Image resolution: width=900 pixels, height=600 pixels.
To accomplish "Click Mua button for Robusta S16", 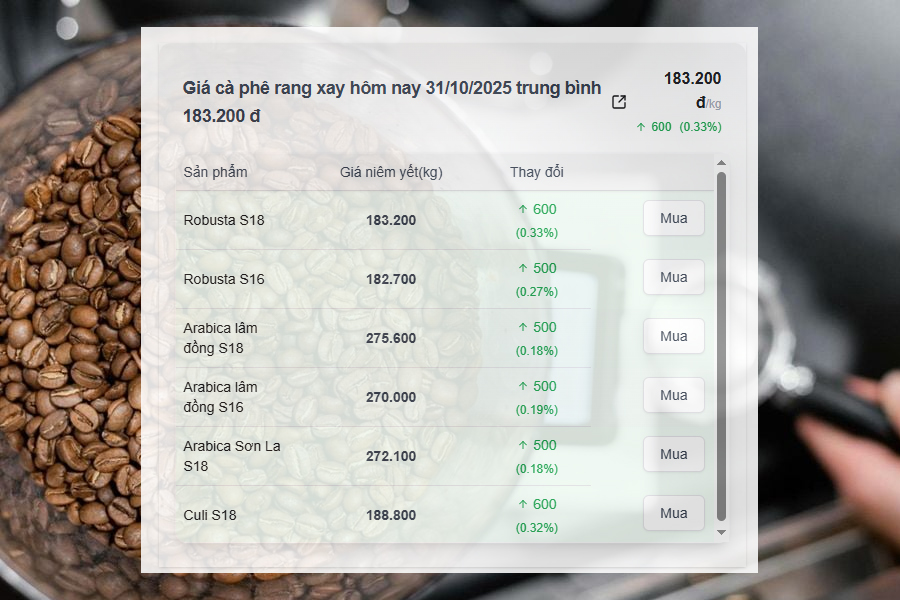I will pos(673,277).
